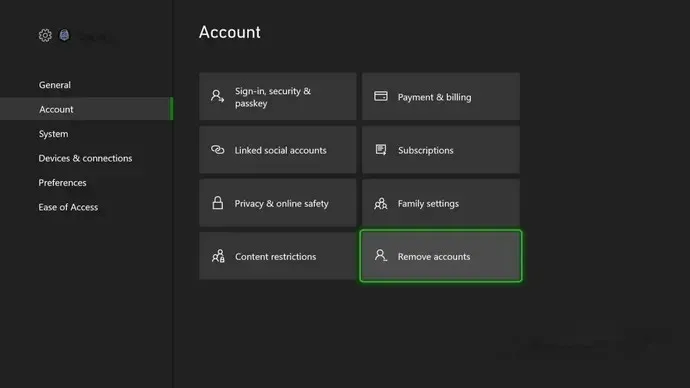
Task: Click the sign-in person icon
Action: pos(217,96)
